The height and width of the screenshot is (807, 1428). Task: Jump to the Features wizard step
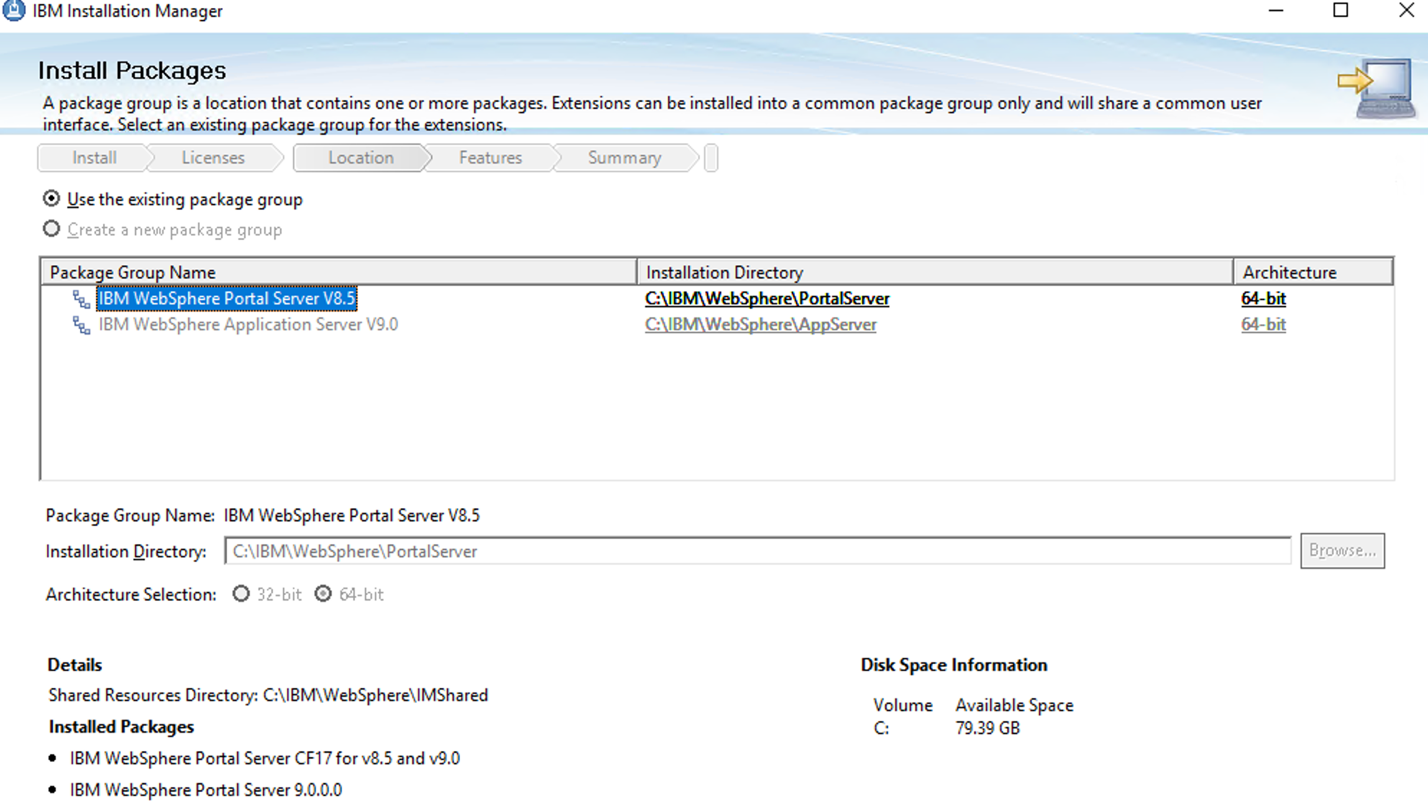click(x=490, y=158)
